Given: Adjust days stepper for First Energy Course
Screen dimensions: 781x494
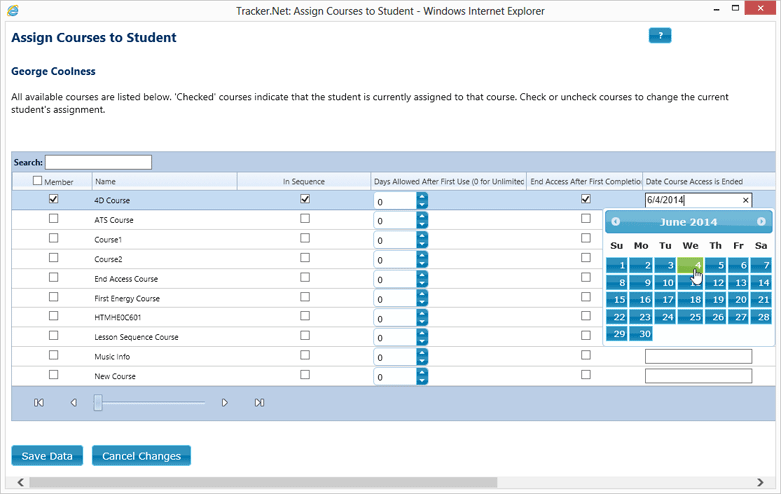Looking at the screenshot, I should coord(422,299).
